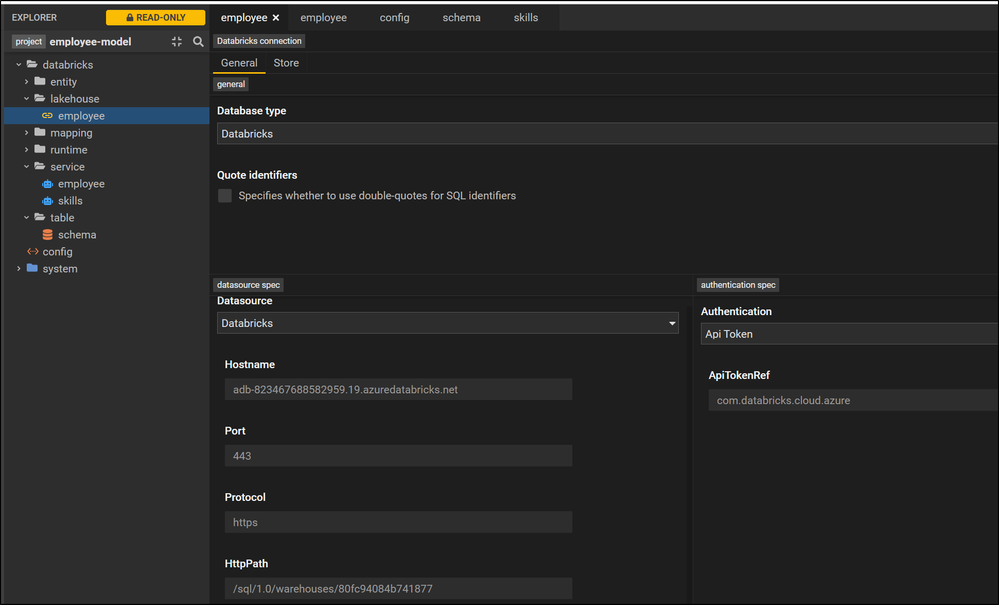Viewport: 999px width, 605px height.
Task: Click the entity folder icon
Action: tap(40, 82)
